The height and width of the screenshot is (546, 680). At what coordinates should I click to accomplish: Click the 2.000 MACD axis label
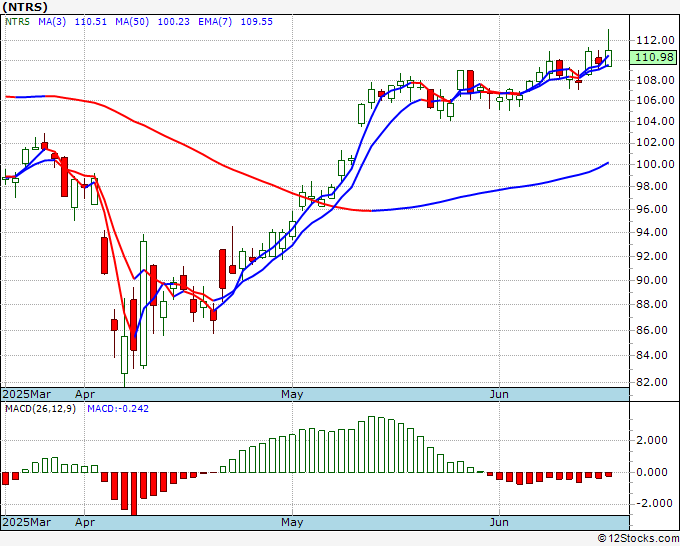pyautogui.click(x=652, y=440)
